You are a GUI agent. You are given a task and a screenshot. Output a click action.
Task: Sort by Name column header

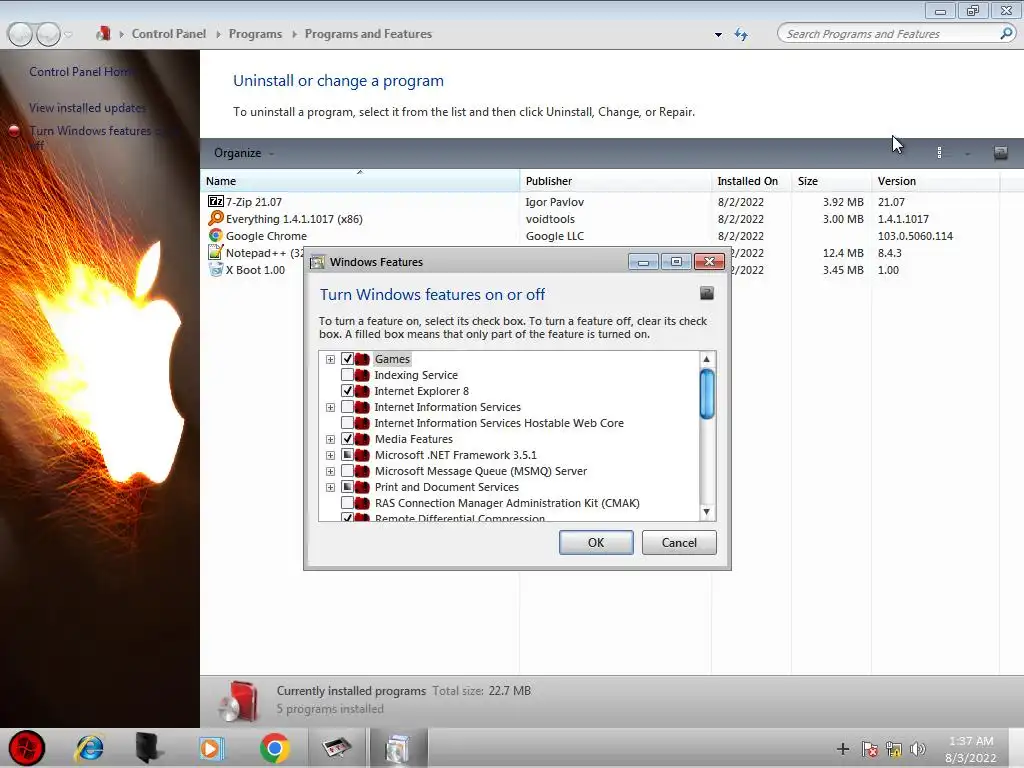(360, 181)
